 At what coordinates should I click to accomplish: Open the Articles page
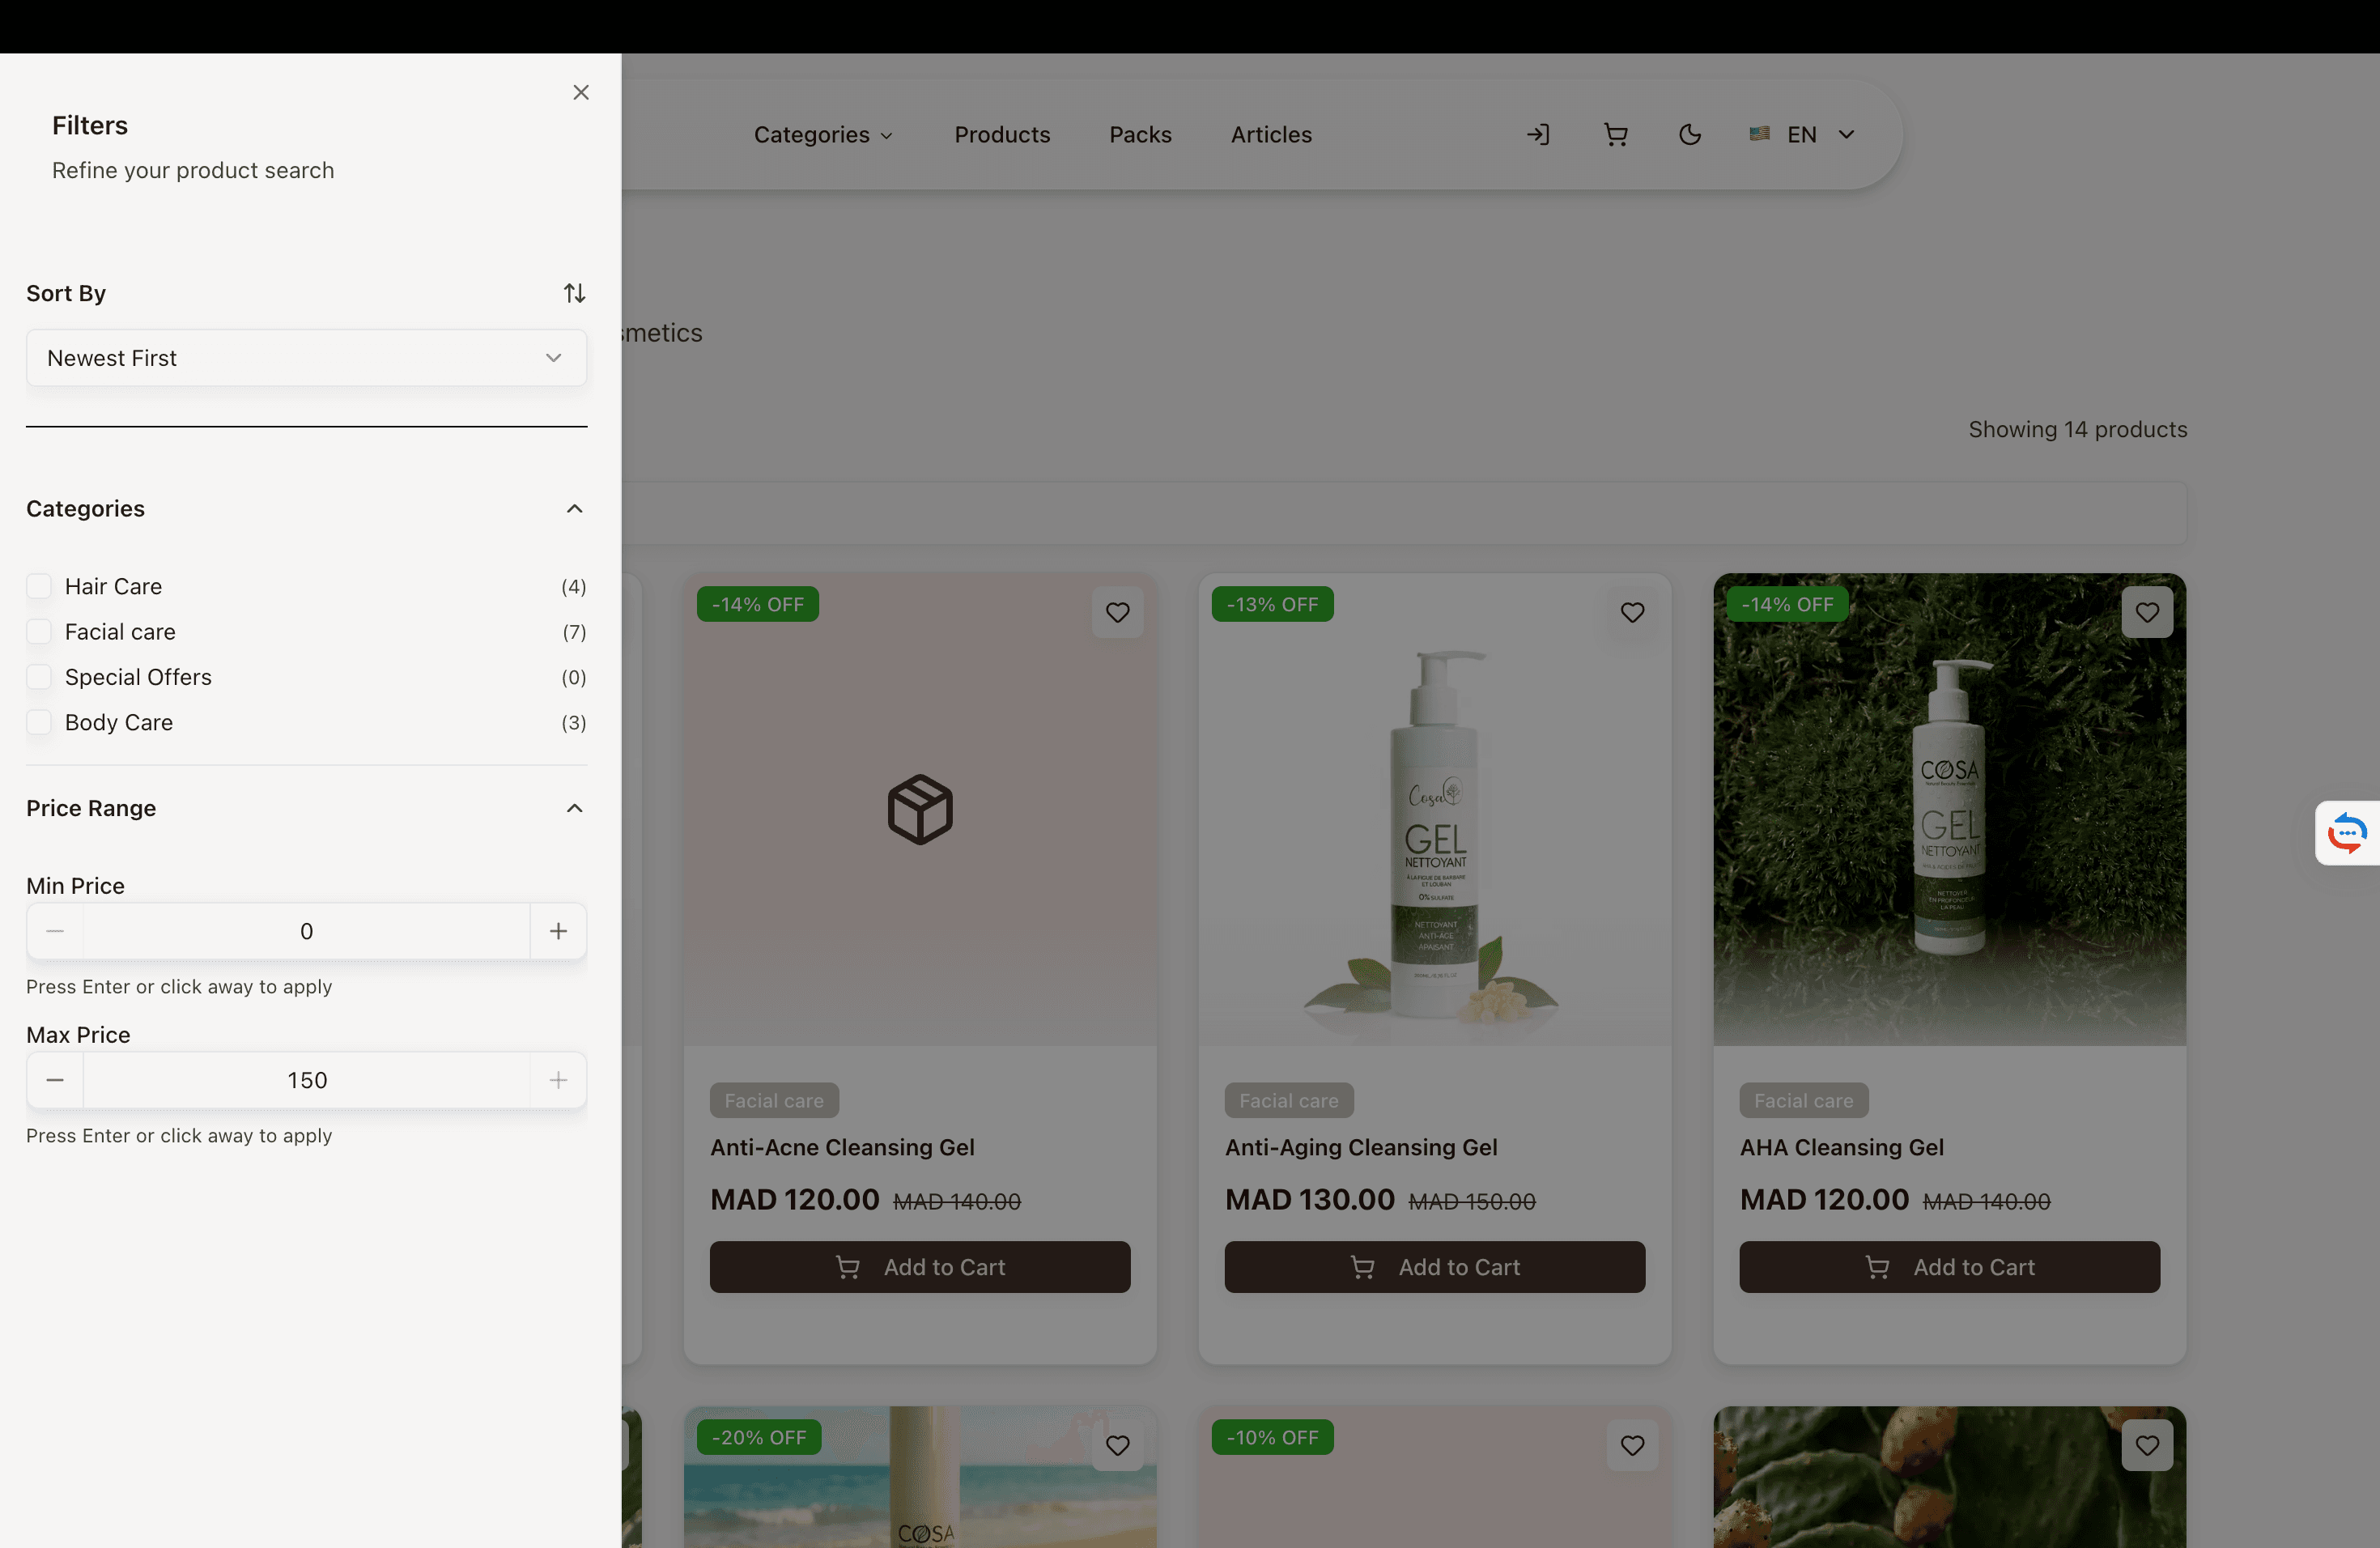point(1271,135)
